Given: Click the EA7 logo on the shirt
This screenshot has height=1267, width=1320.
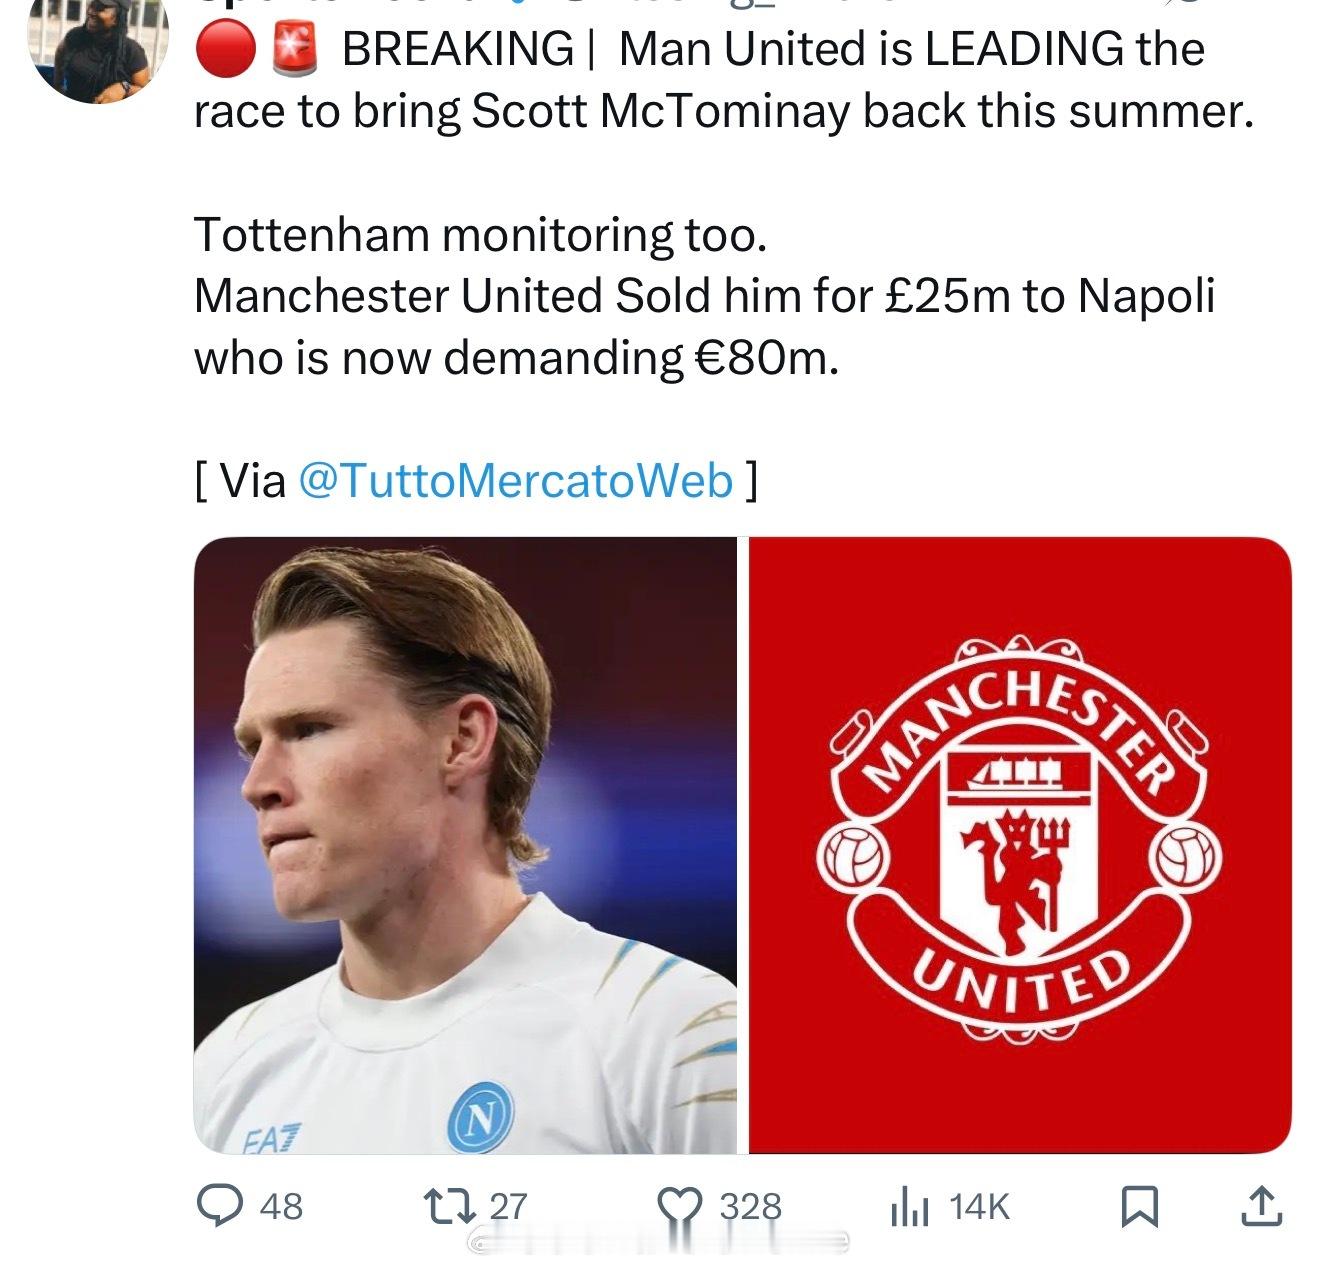Looking at the screenshot, I should click(269, 1138).
